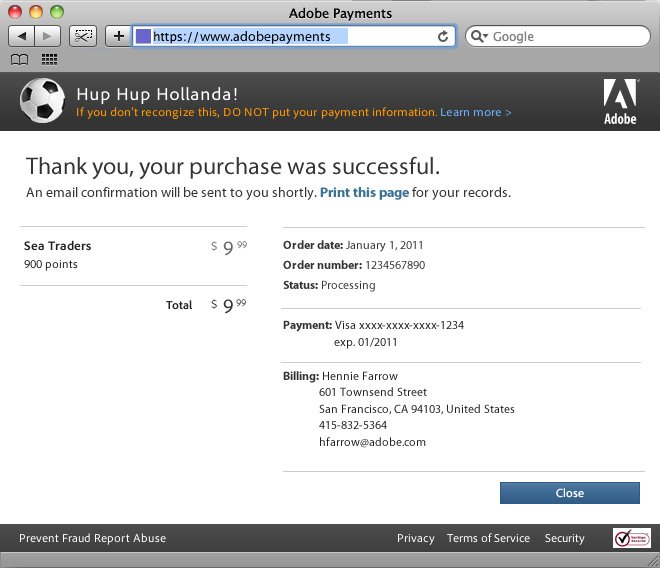This screenshot has width=660, height=568.
Task: Click the Adobe logo in header
Action: (x=620, y=102)
